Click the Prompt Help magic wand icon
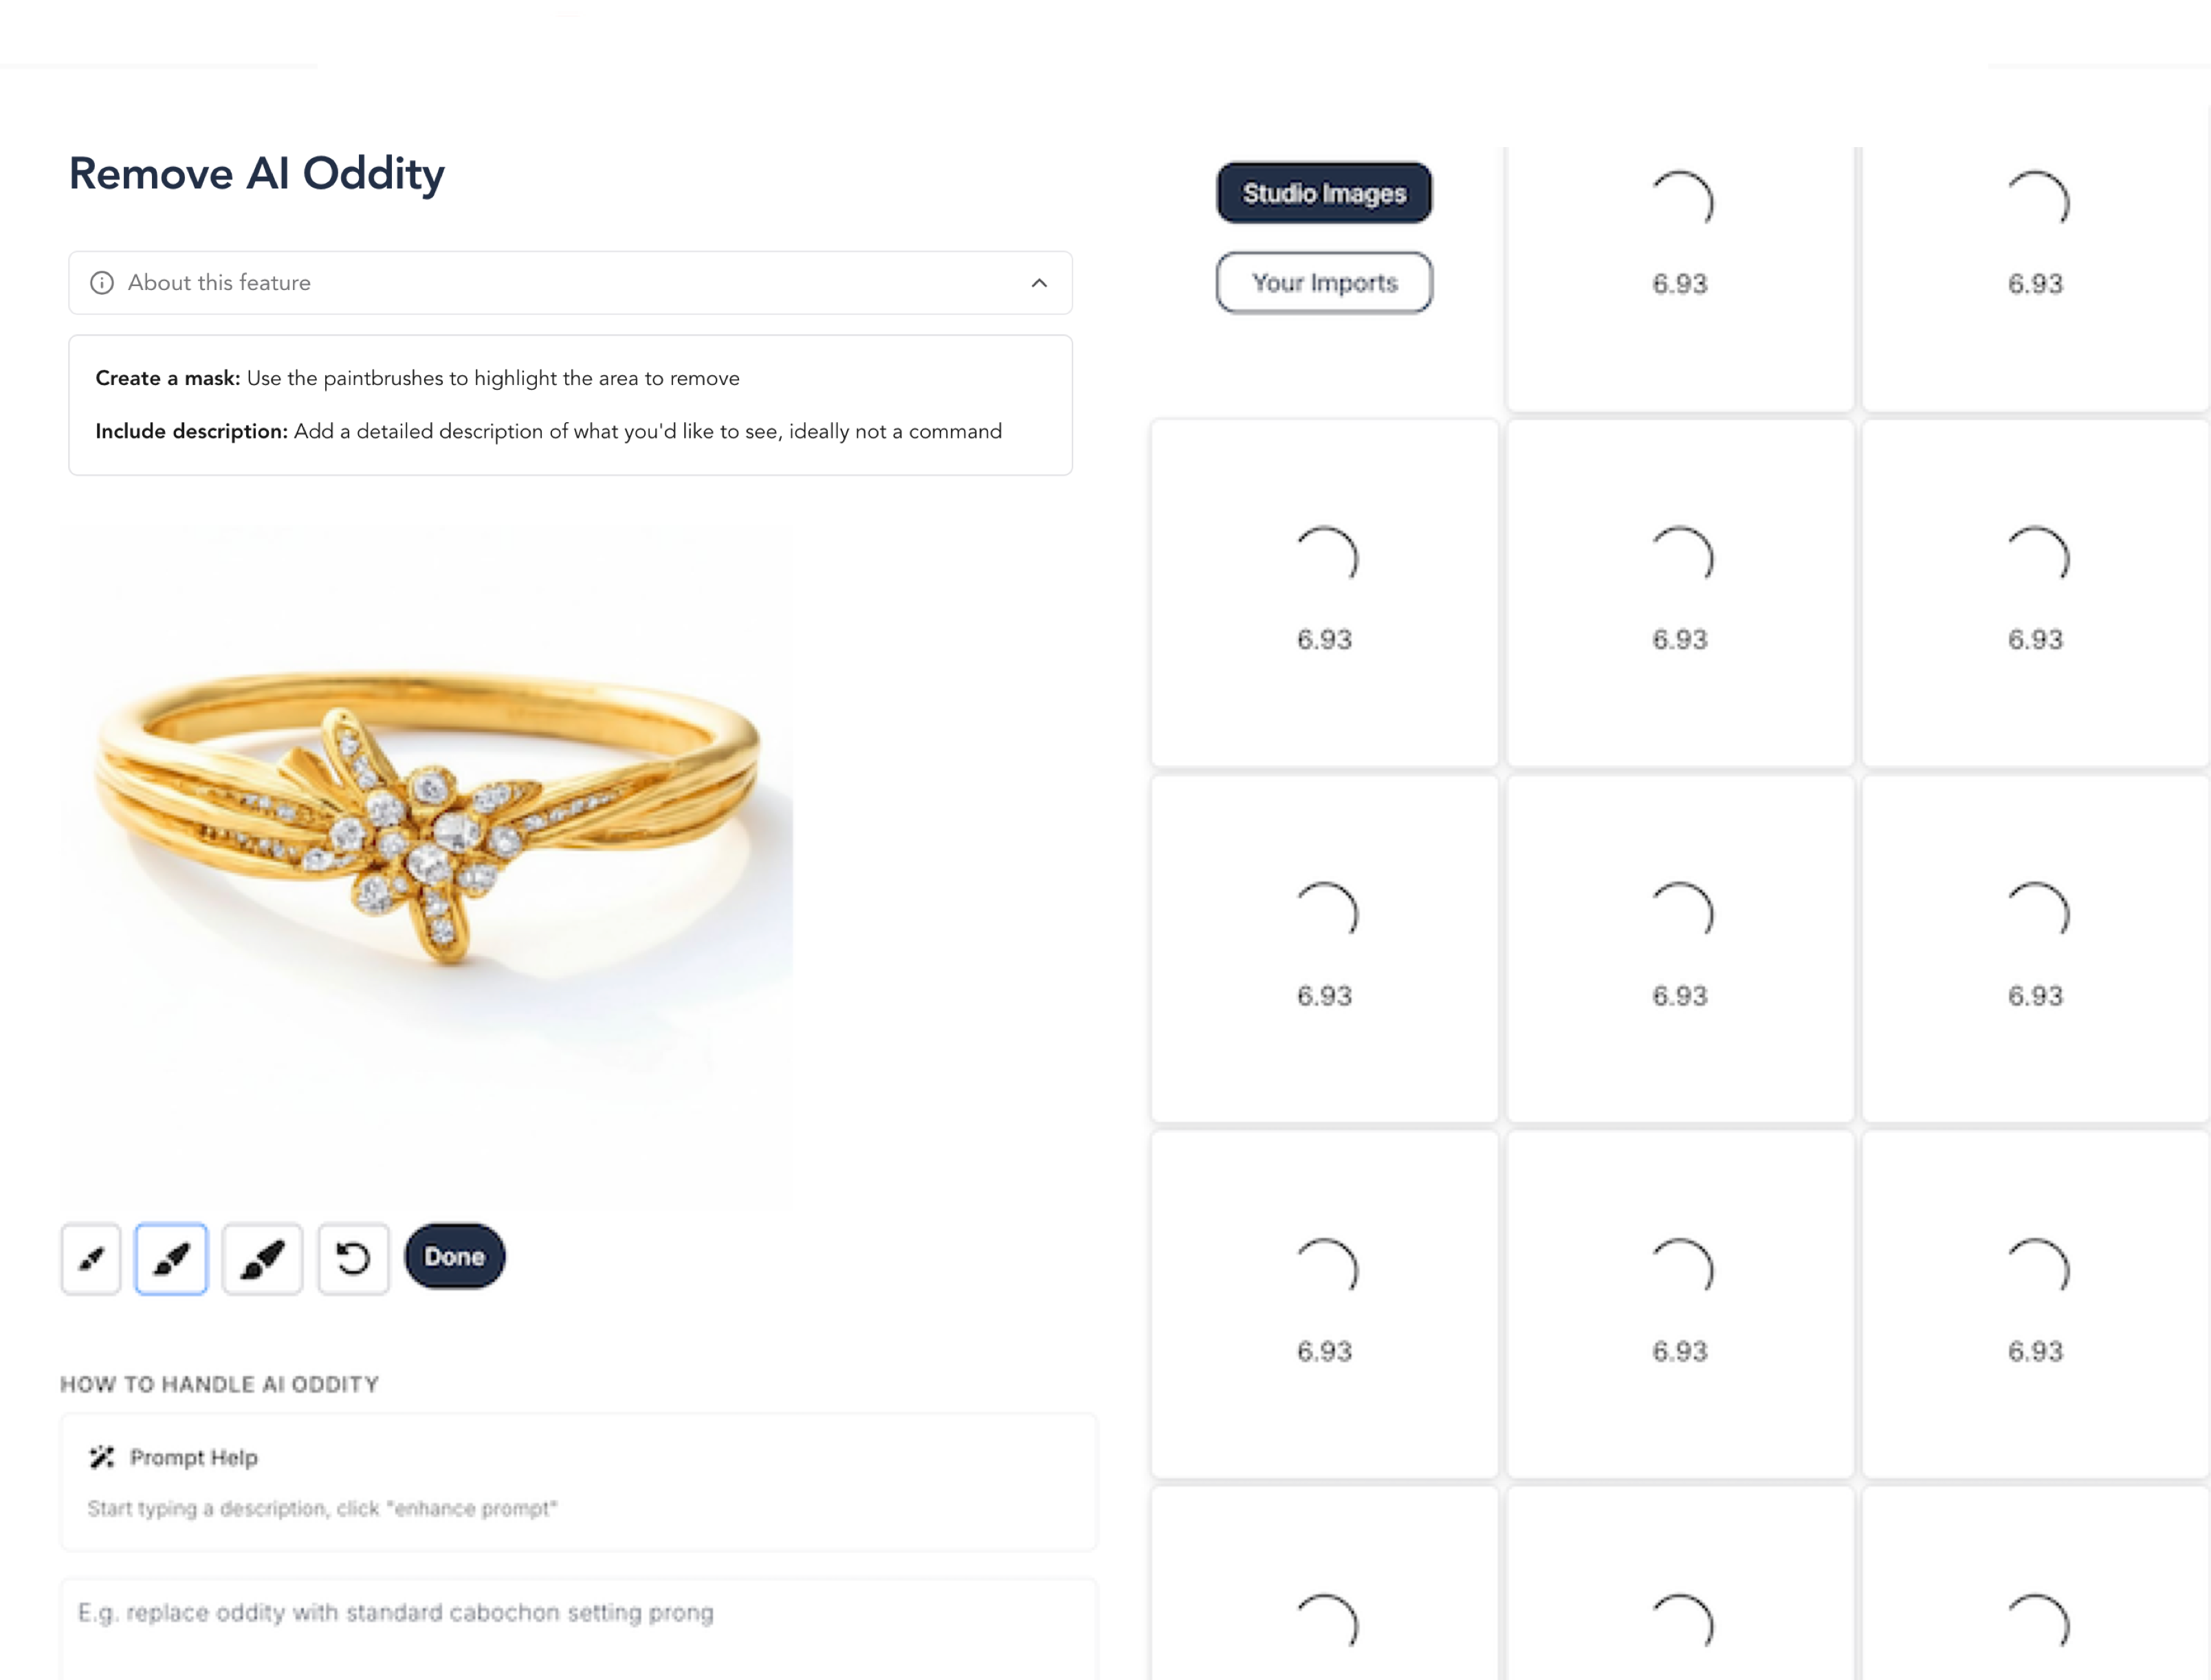The width and height of the screenshot is (2211, 1680). click(x=102, y=1456)
